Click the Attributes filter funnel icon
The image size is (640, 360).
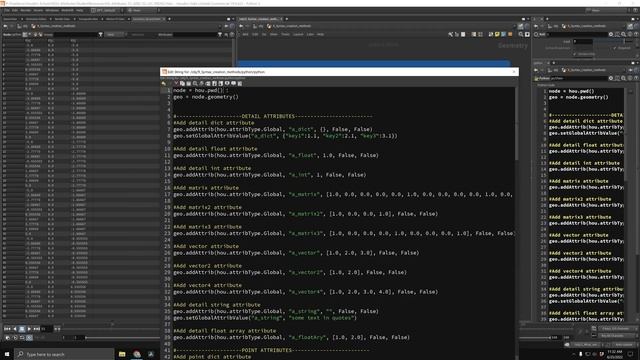[x=220, y=35]
